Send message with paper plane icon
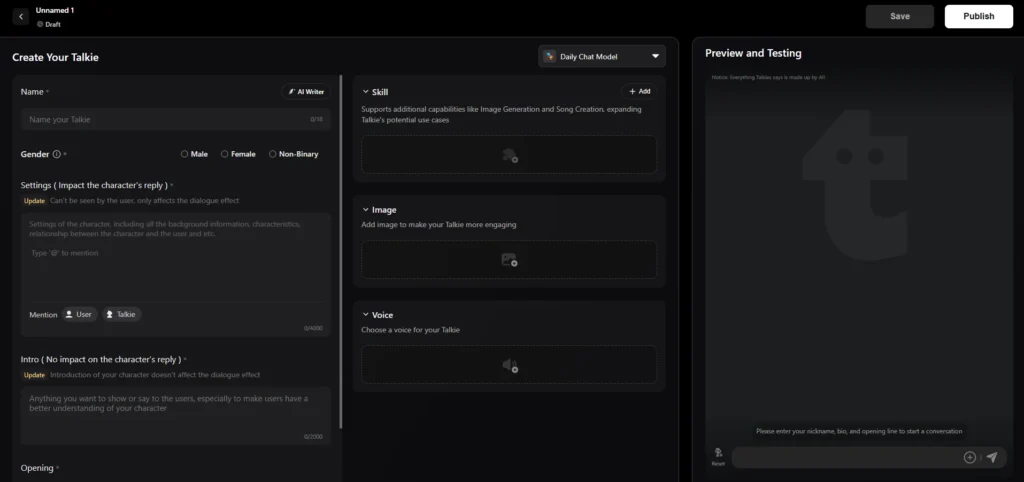 [992, 457]
